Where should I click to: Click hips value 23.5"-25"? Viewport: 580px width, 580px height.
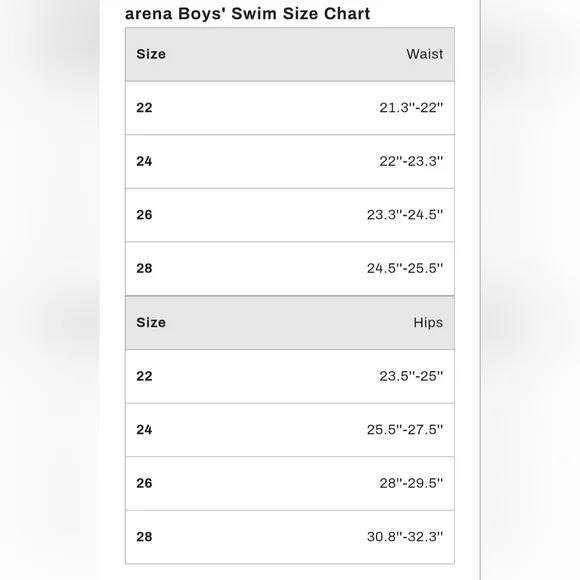coord(411,376)
